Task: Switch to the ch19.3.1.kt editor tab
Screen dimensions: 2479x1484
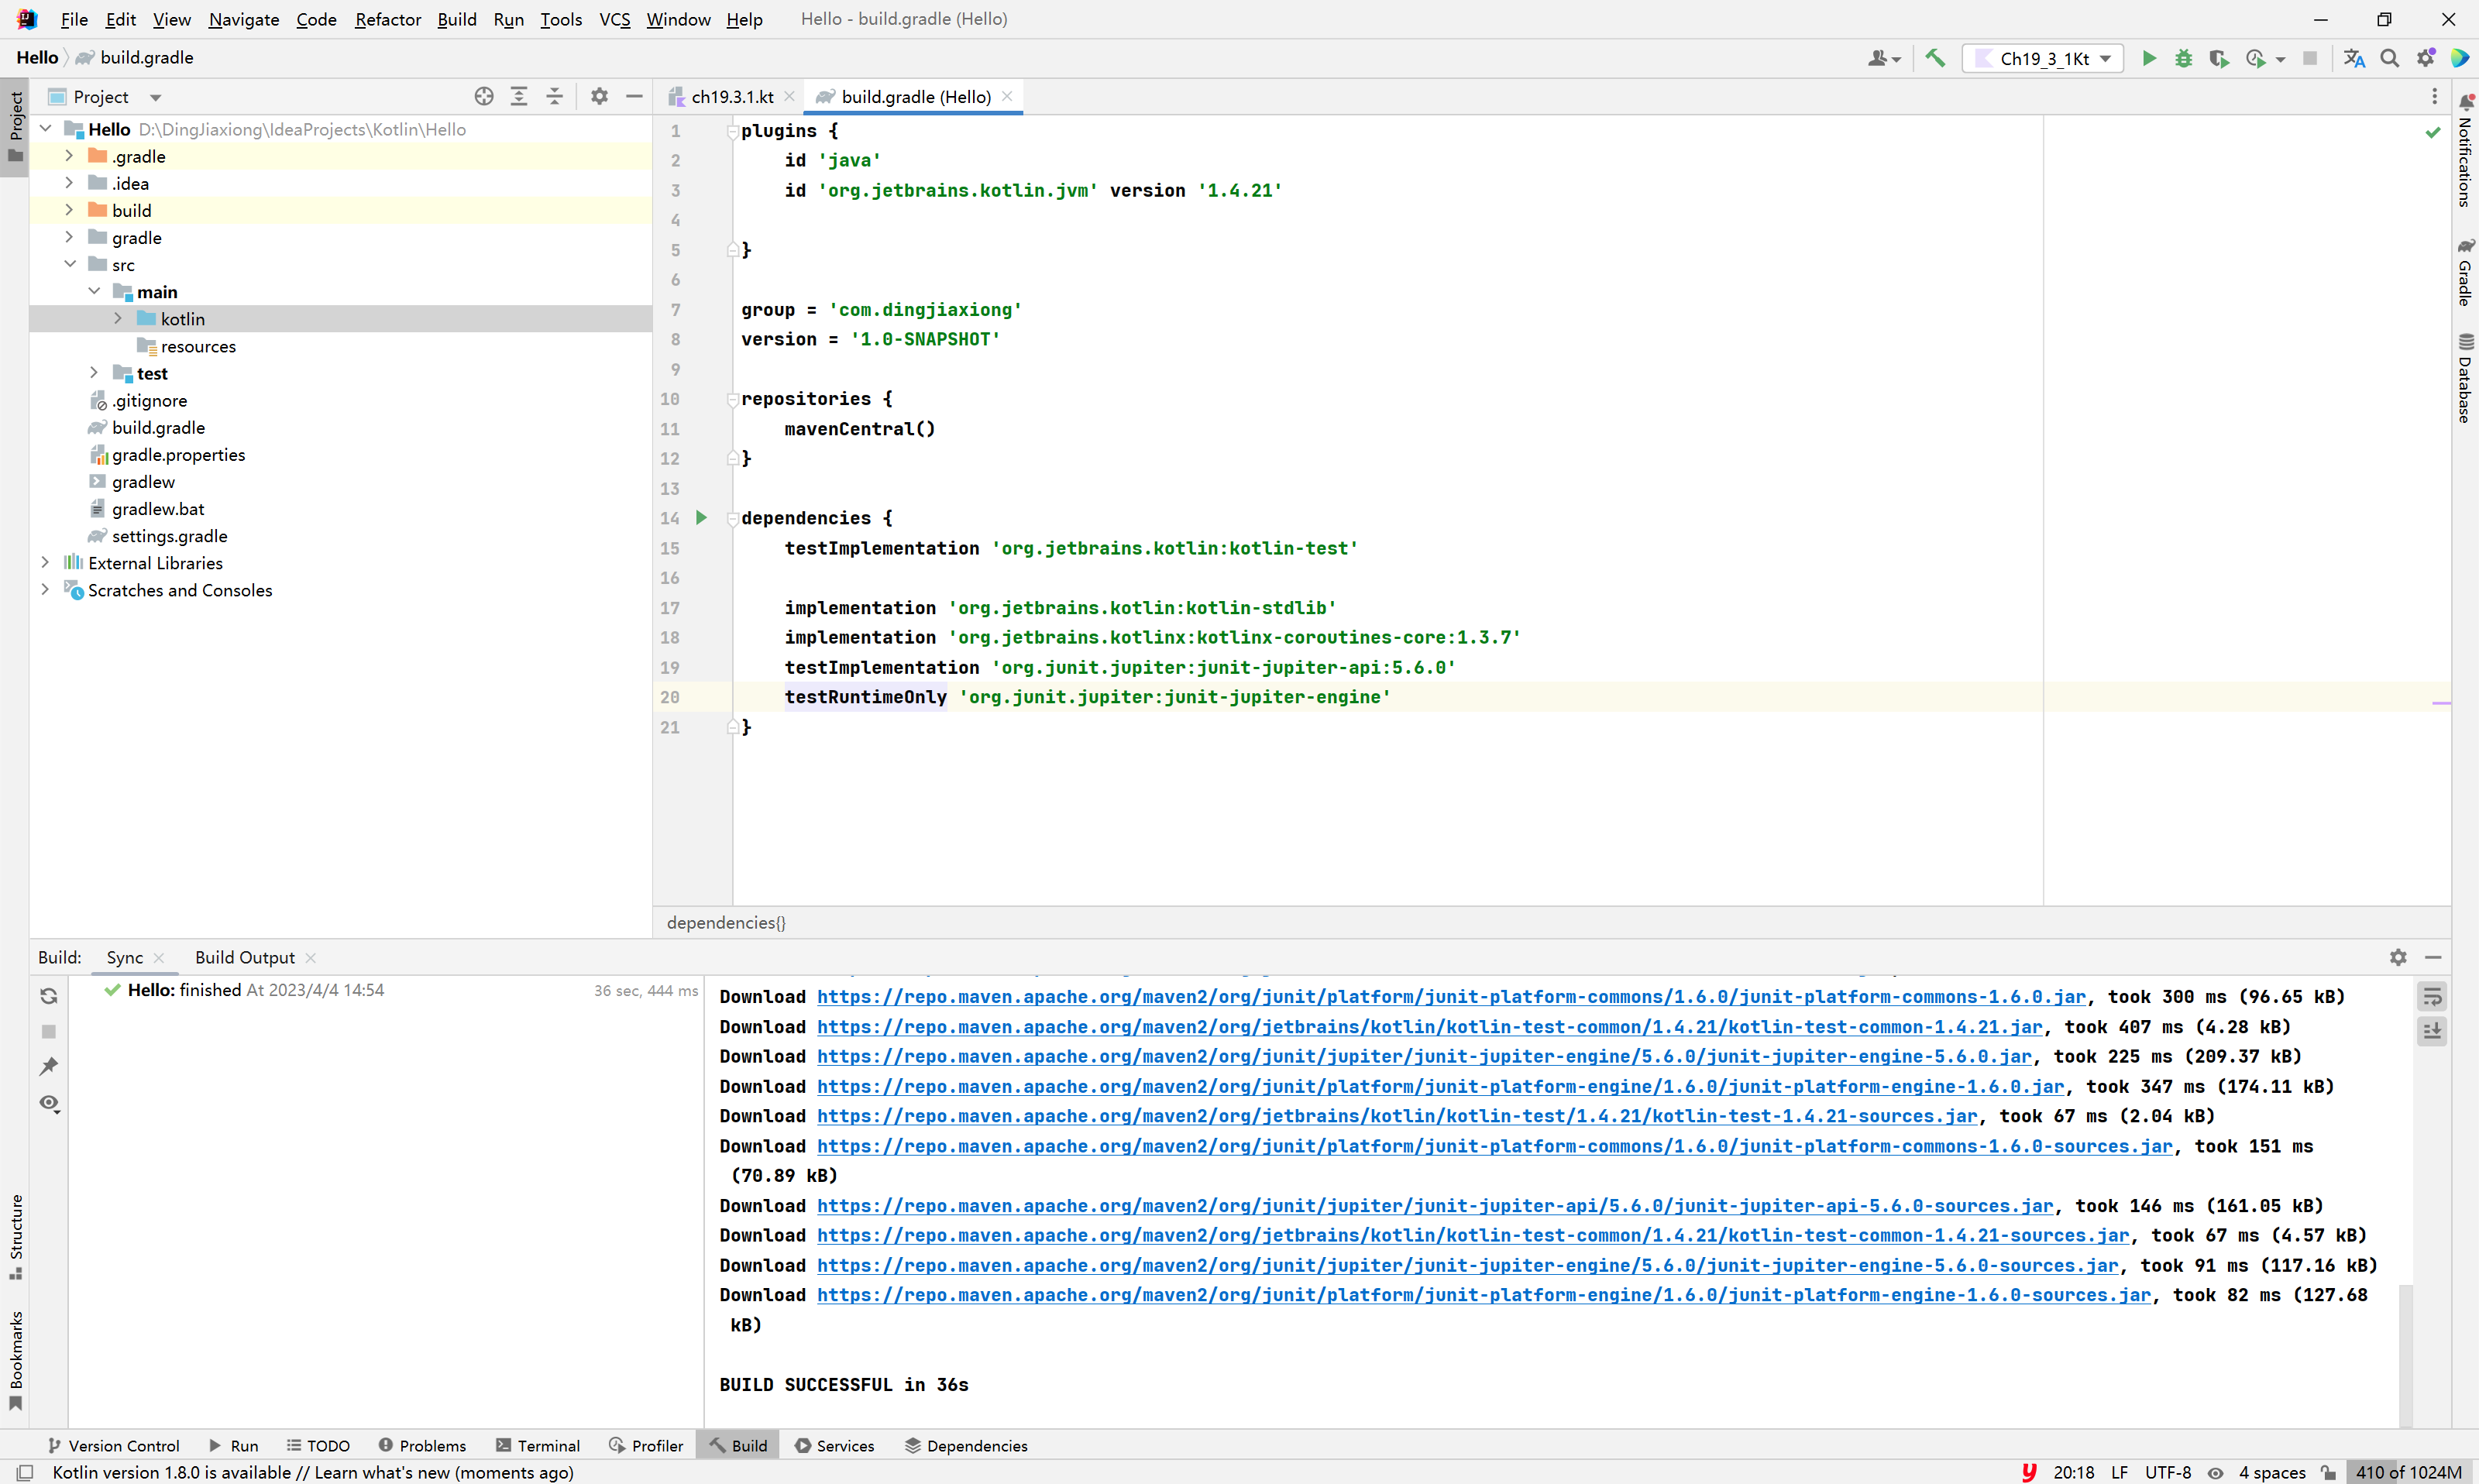Action: coord(731,96)
